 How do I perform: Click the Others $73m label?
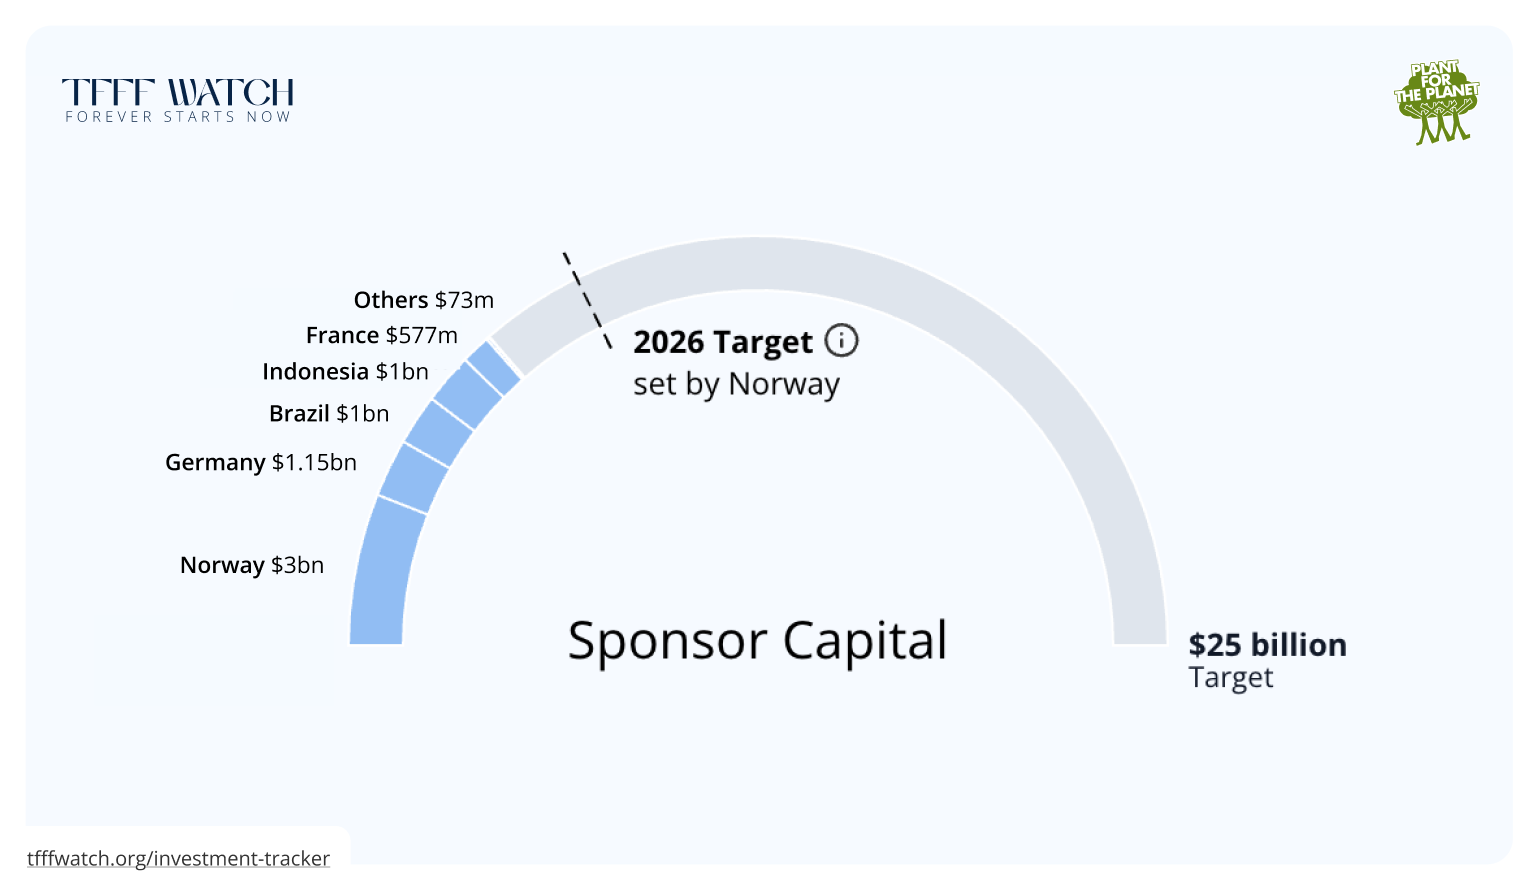(x=424, y=300)
